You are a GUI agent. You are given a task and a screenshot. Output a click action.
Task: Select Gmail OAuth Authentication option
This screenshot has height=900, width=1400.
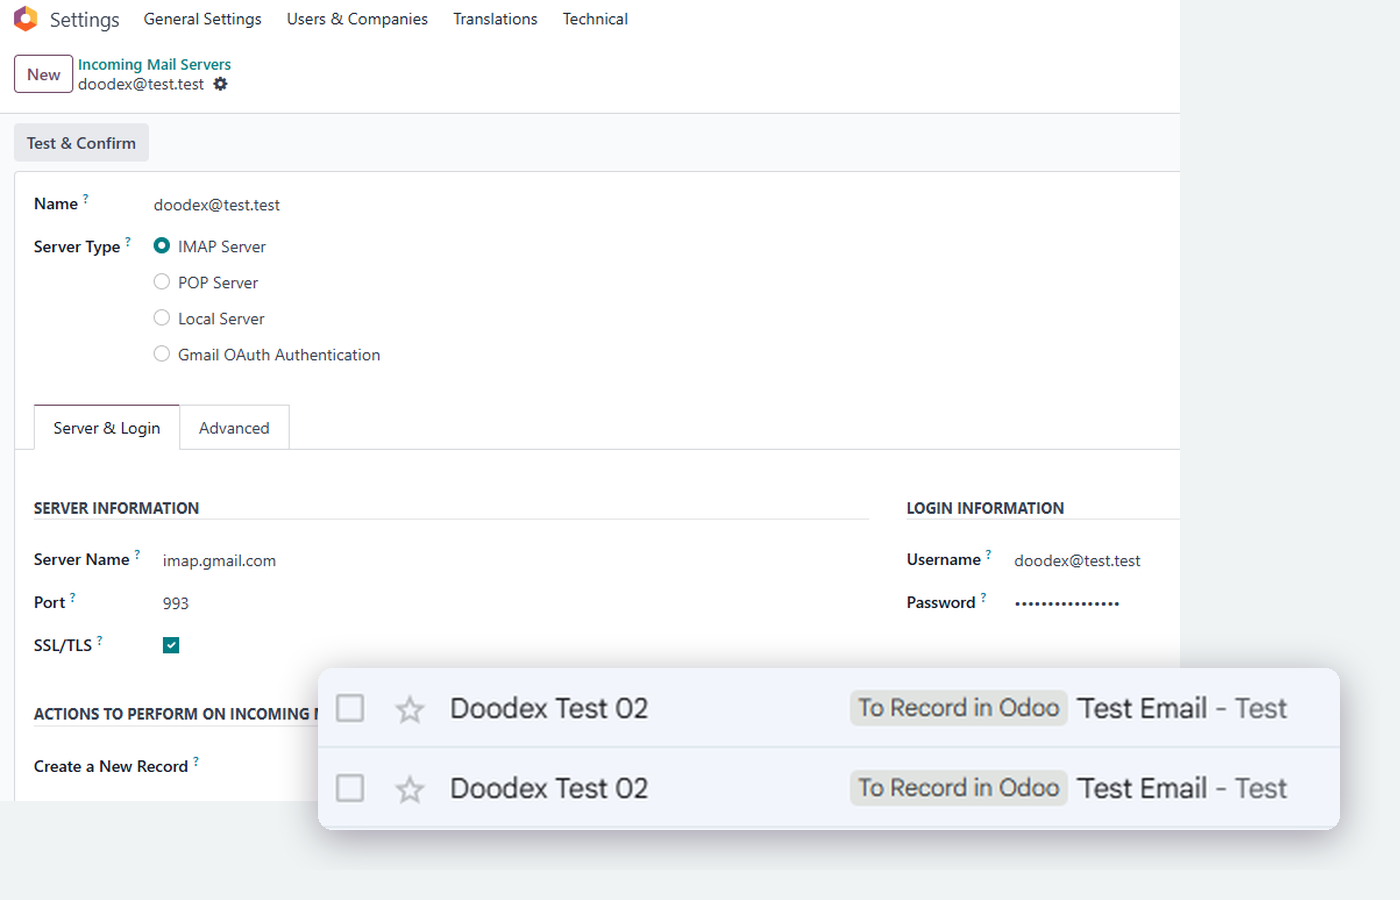pyautogui.click(x=162, y=354)
